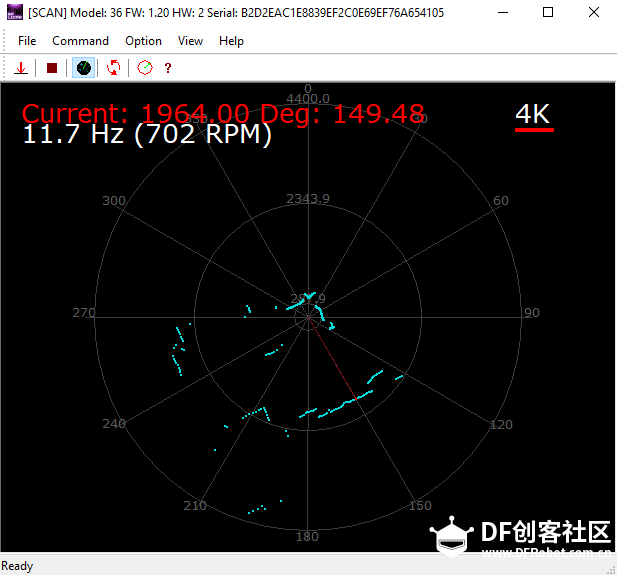
Task: Click the 4400.0 outer range label
Action: [308, 99]
